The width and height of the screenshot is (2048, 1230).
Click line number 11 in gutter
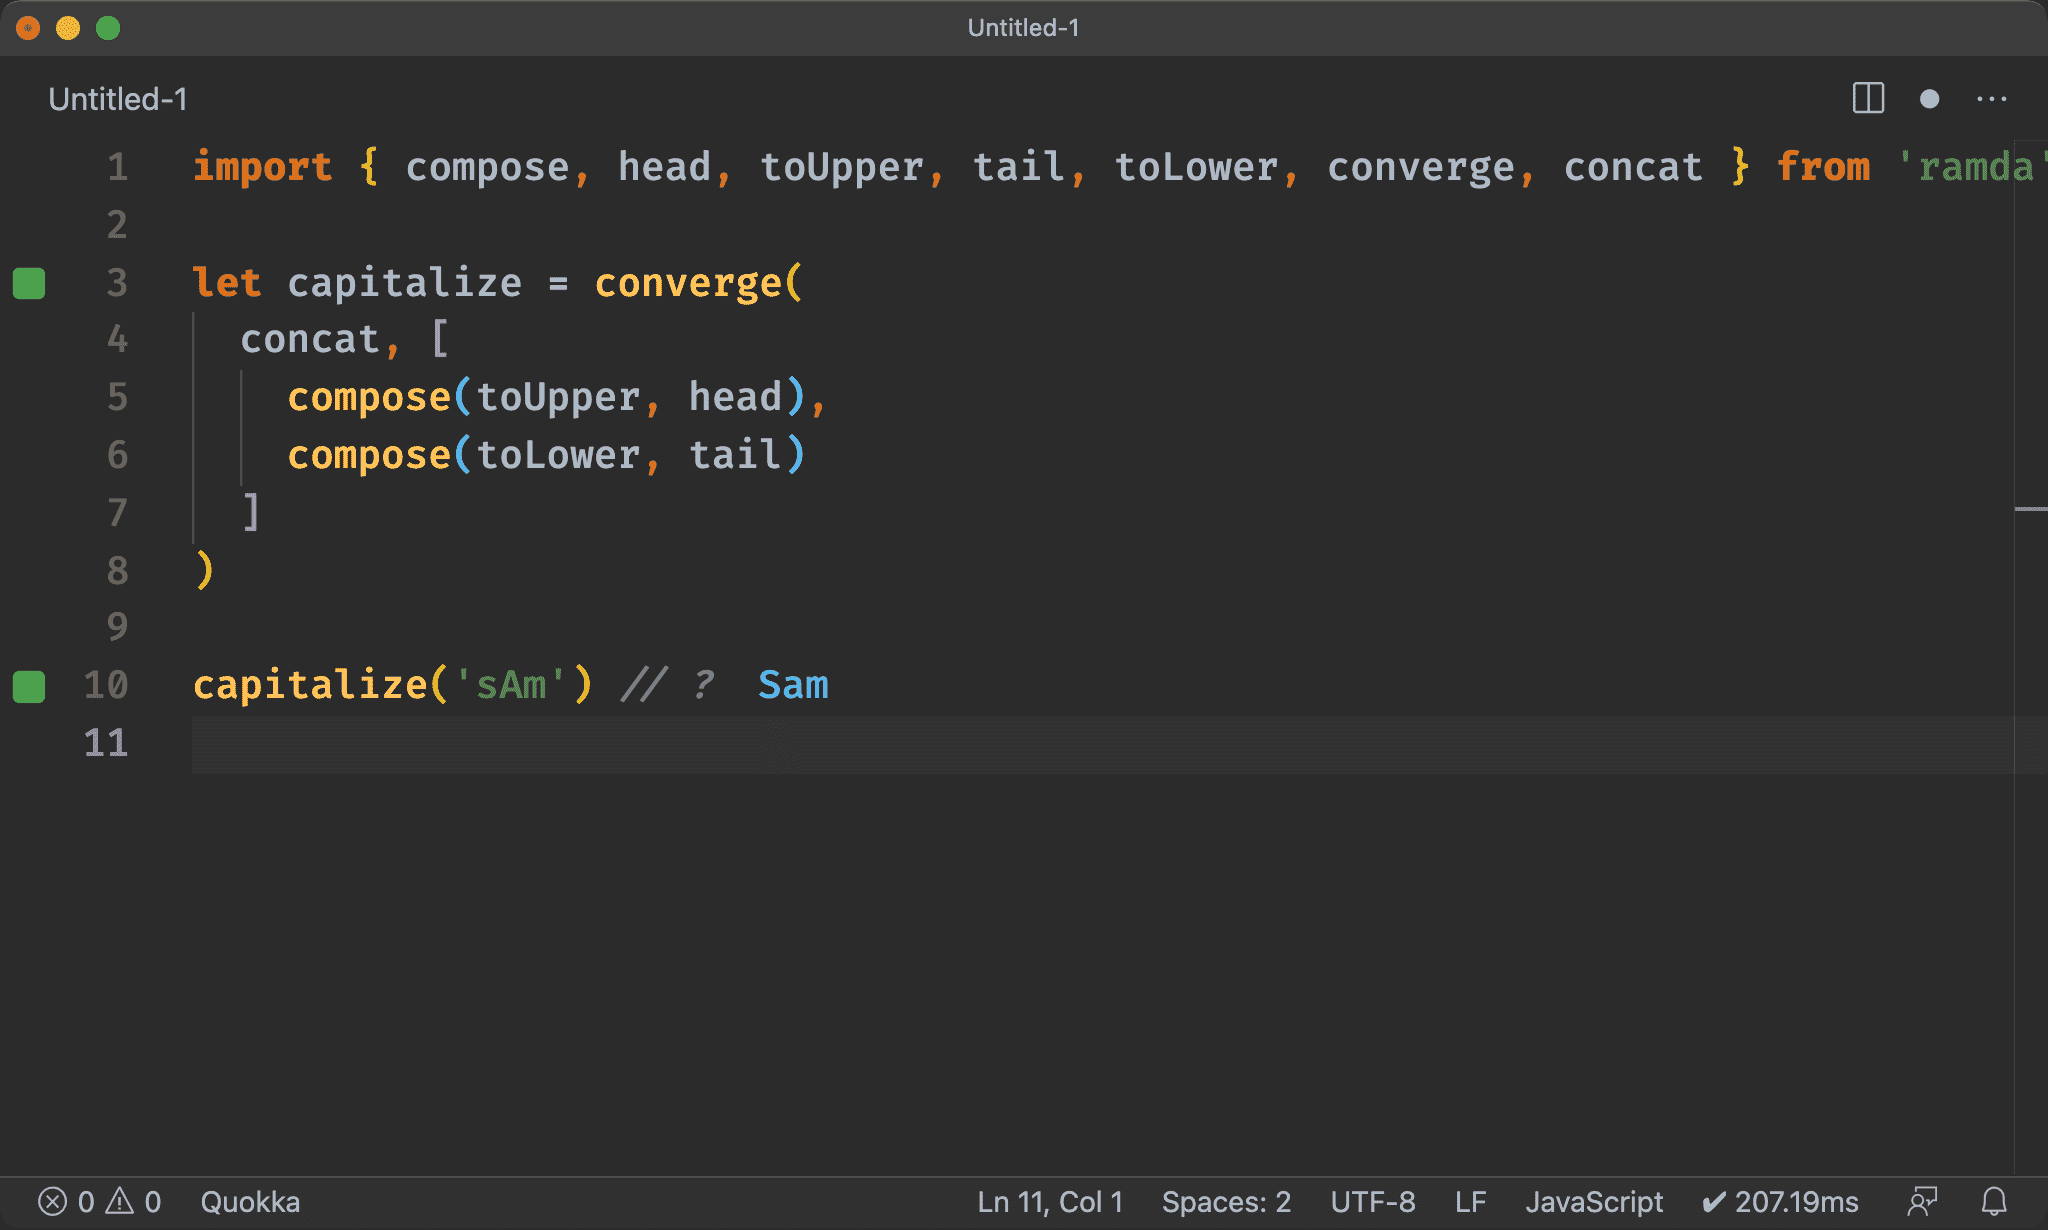[106, 743]
